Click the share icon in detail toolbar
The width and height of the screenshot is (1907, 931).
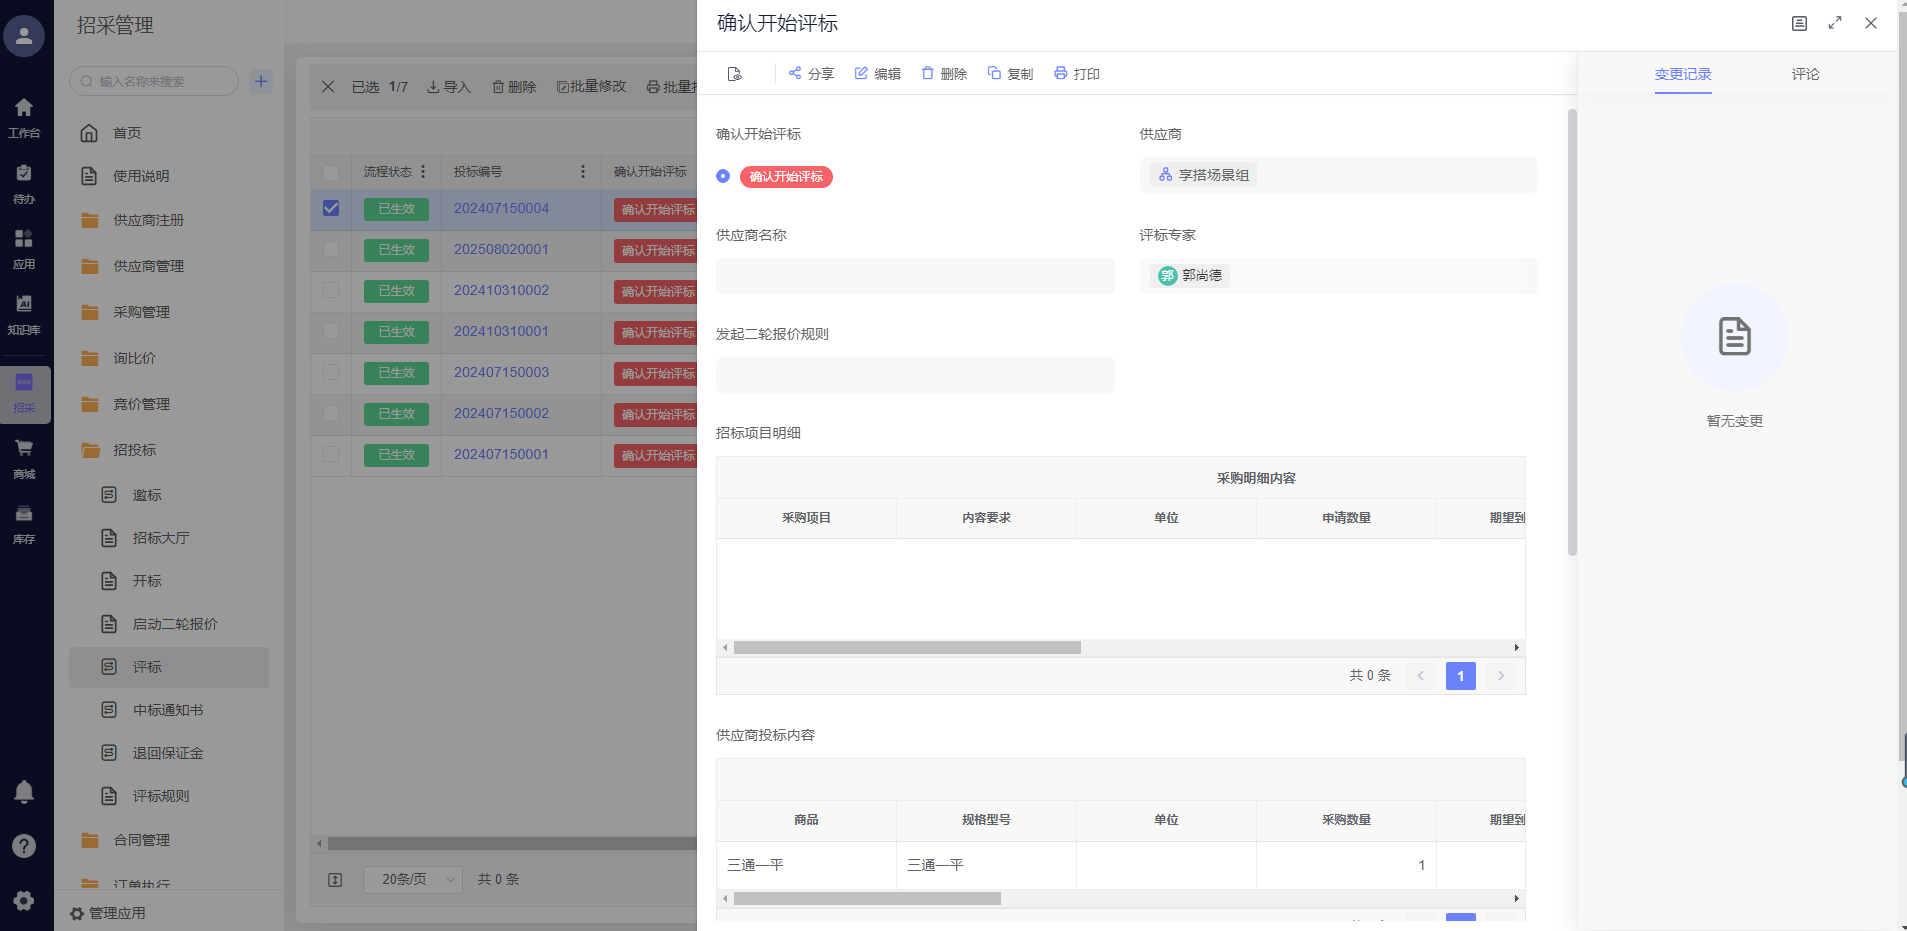coord(795,73)
